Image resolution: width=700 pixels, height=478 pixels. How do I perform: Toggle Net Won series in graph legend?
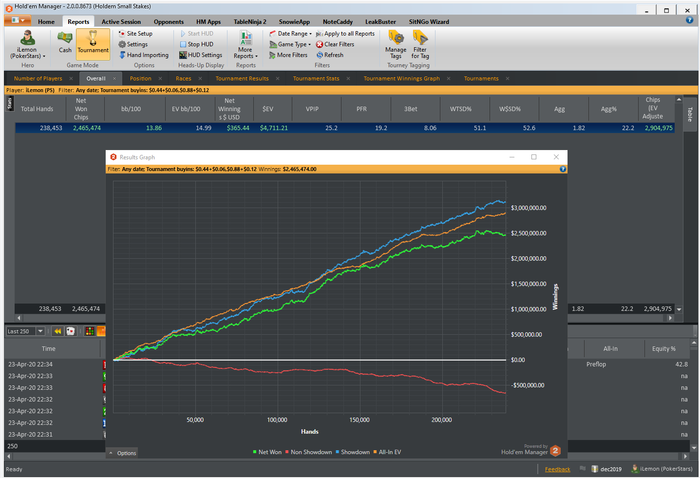pyautogui.click(x=267, y=452)
